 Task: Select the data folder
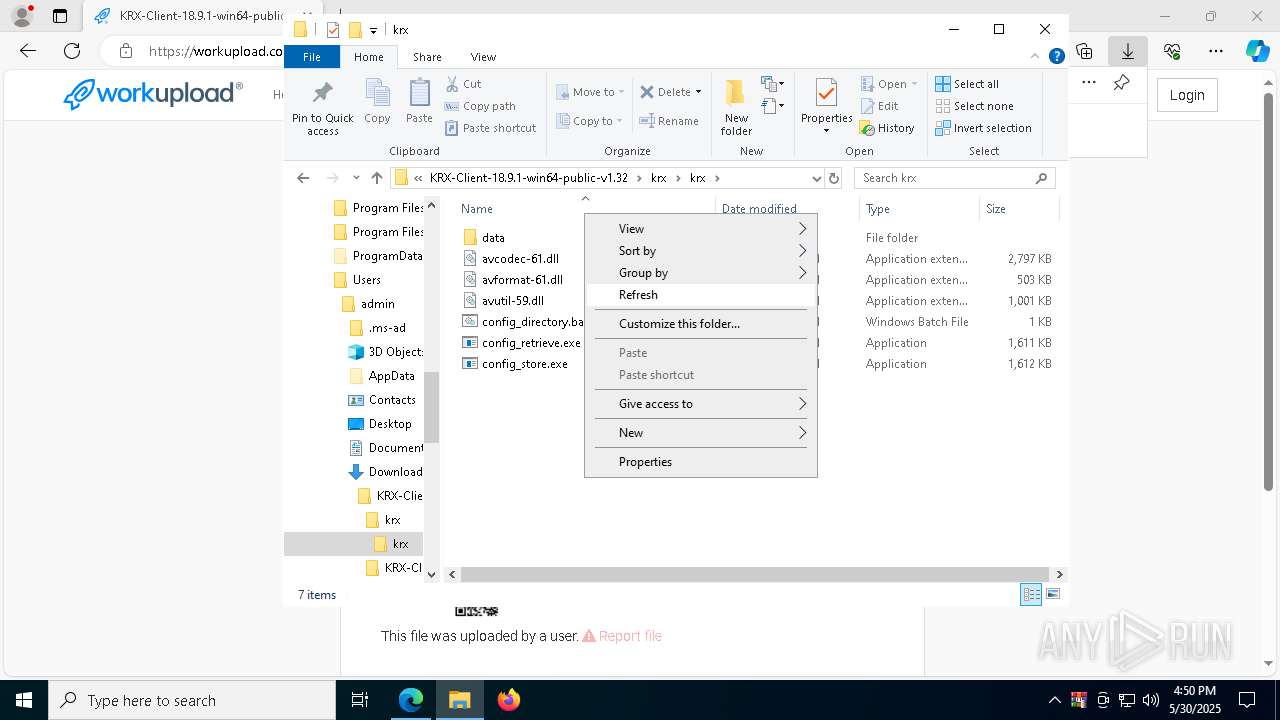click(x=484, y=238)
